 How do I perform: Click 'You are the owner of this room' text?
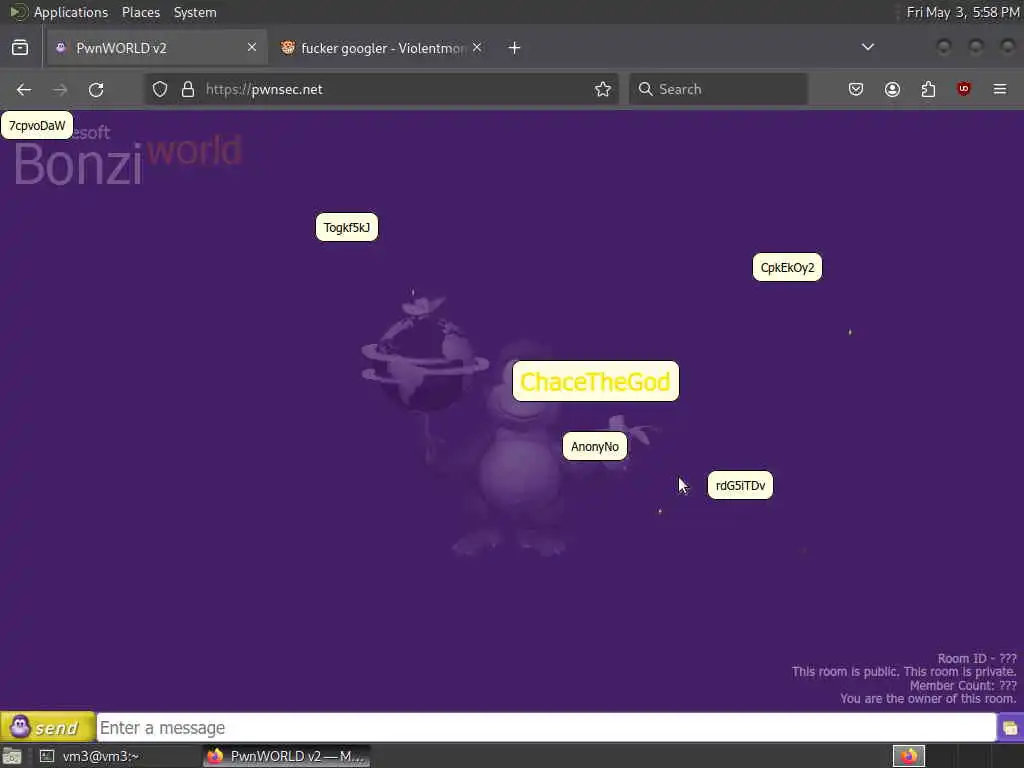coord(928,699)
